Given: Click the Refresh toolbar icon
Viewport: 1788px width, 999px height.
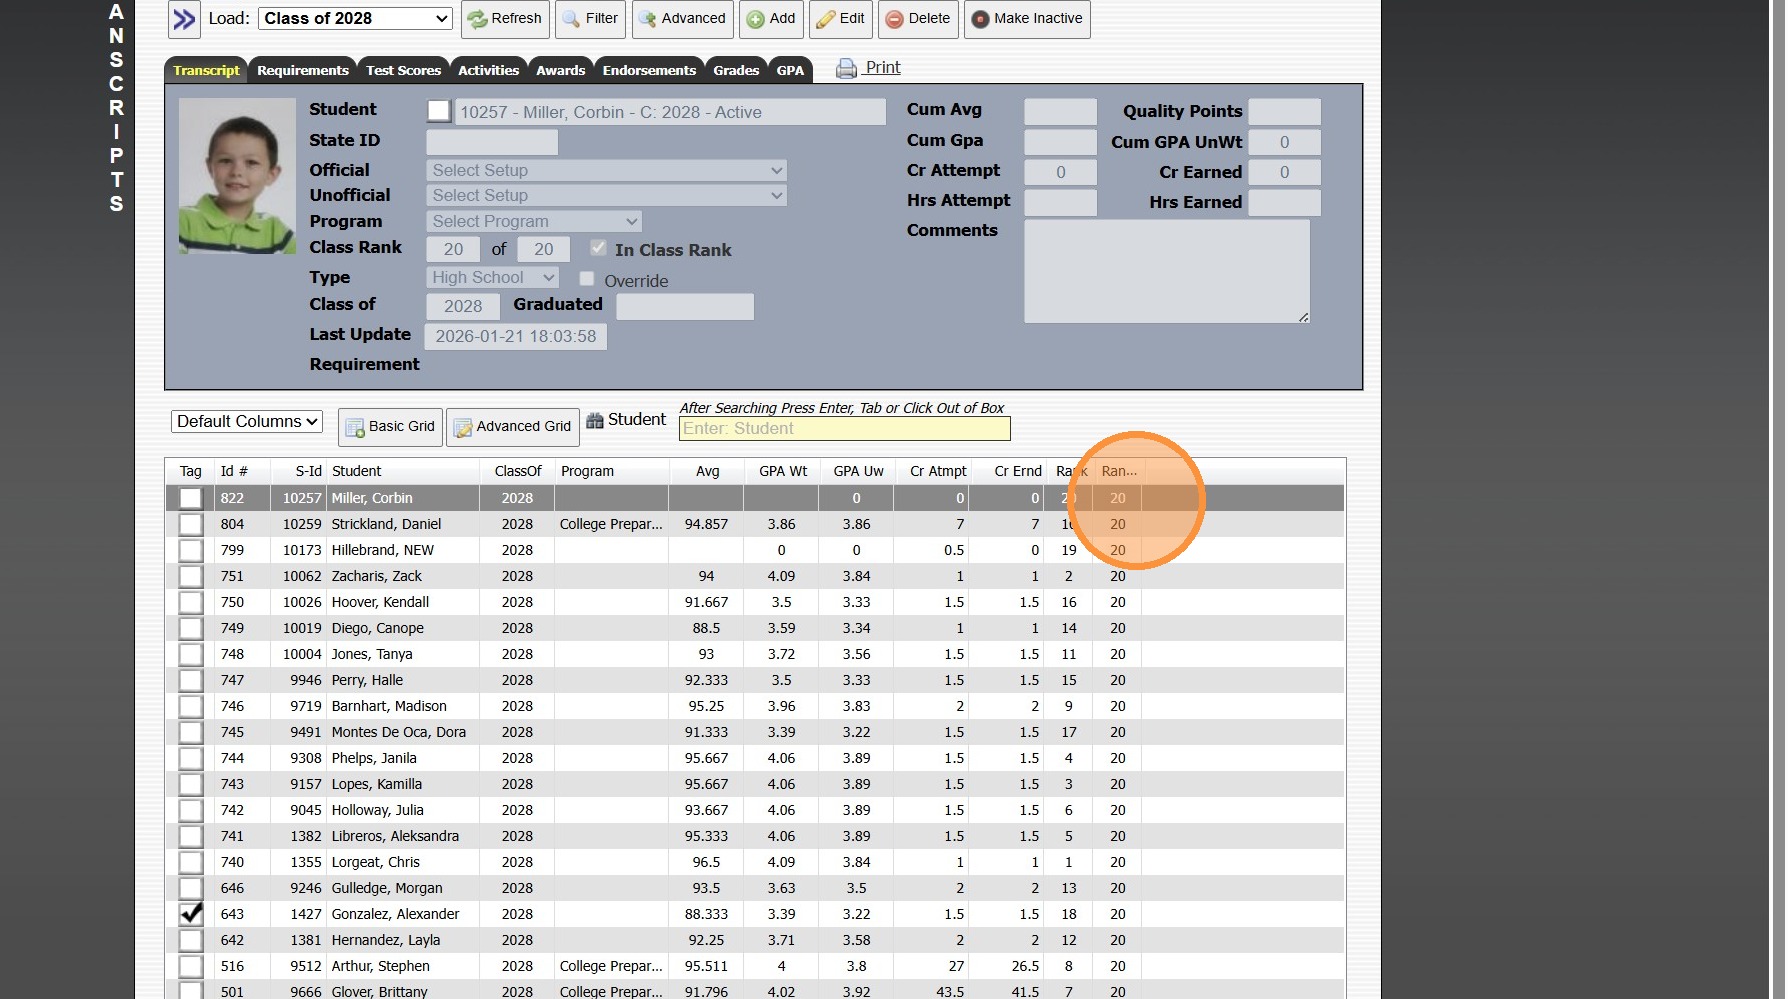Looking at the screenshot, I should 478,19.
